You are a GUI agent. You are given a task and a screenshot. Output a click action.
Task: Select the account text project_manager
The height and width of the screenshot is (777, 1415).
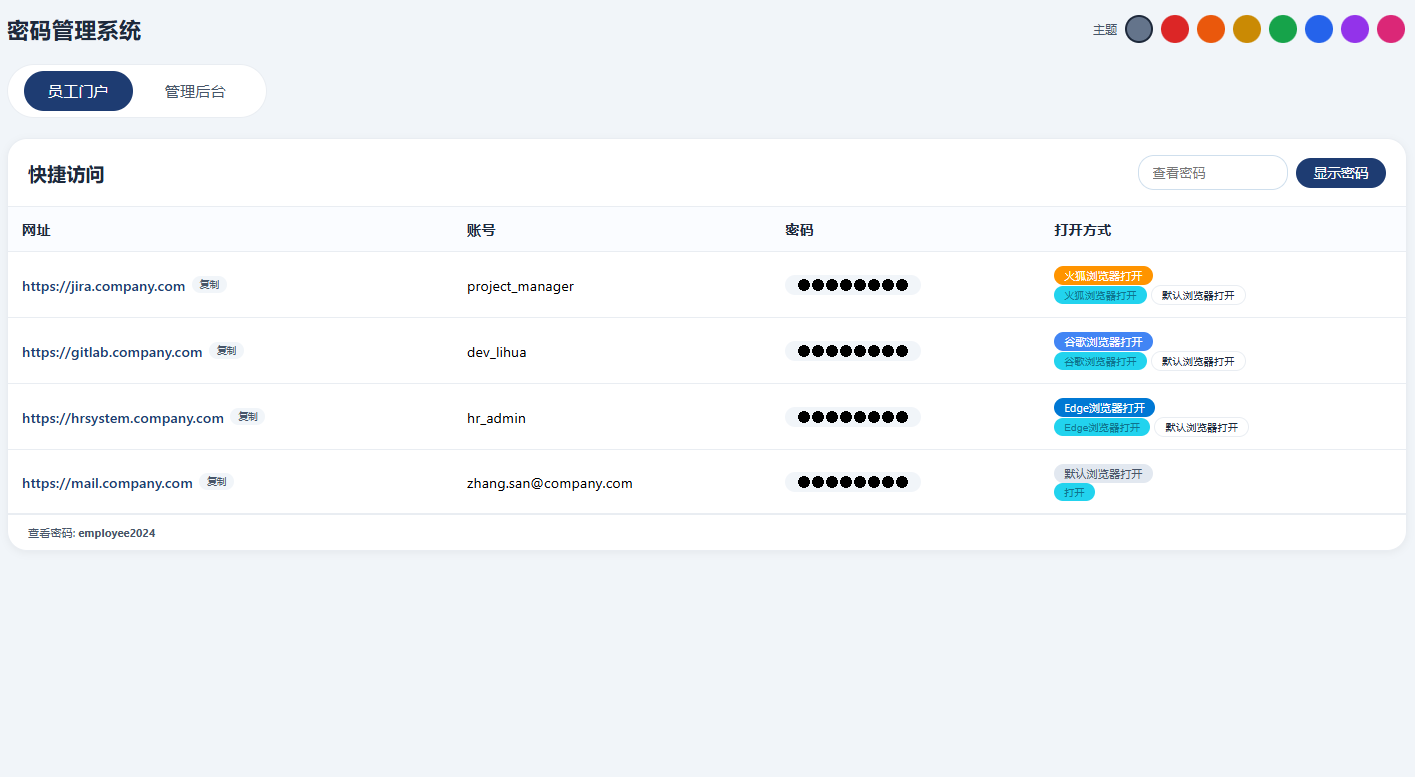coord(520,286)
